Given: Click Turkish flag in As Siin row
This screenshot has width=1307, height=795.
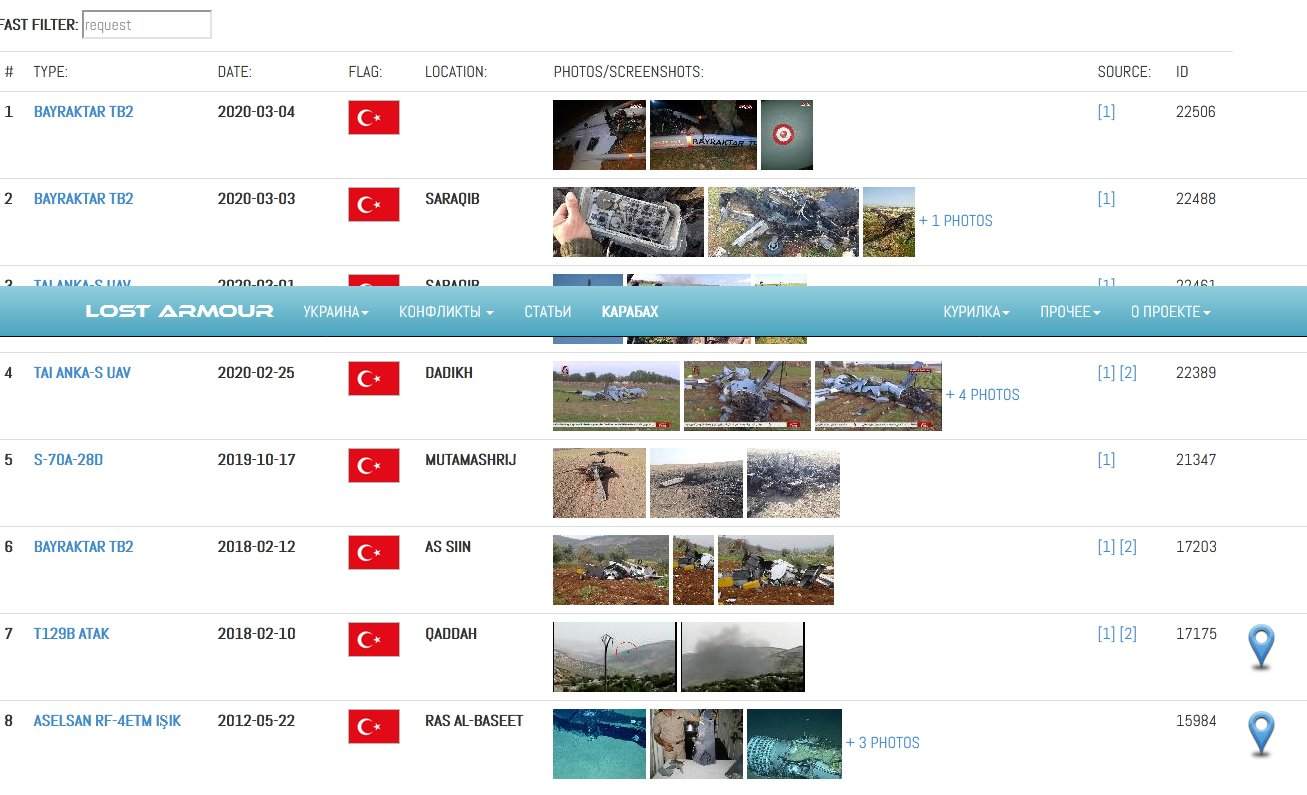Looking at the screenshot, I should pos(374,552).
